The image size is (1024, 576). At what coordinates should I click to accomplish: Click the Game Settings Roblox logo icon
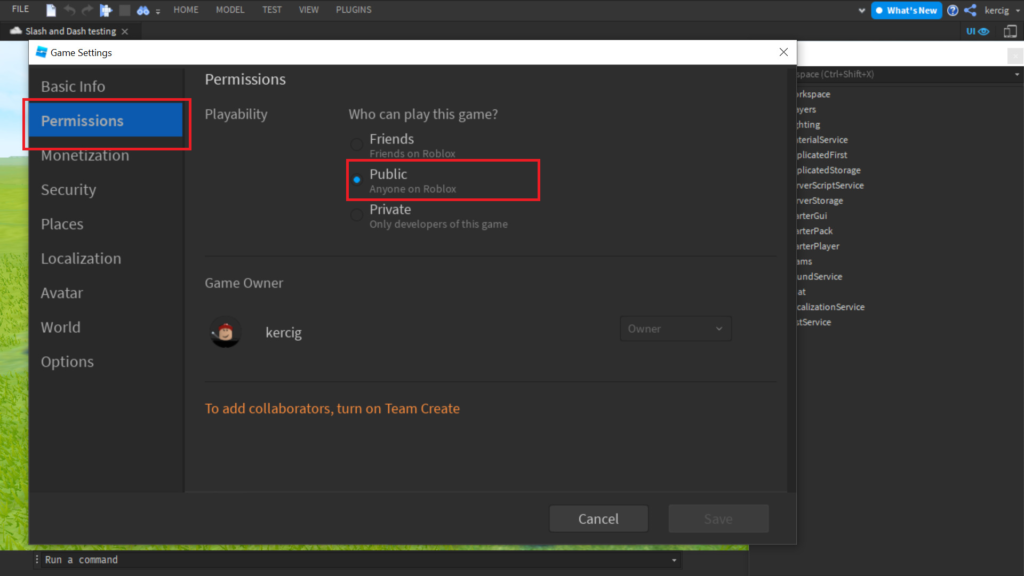tap(41, 52)
